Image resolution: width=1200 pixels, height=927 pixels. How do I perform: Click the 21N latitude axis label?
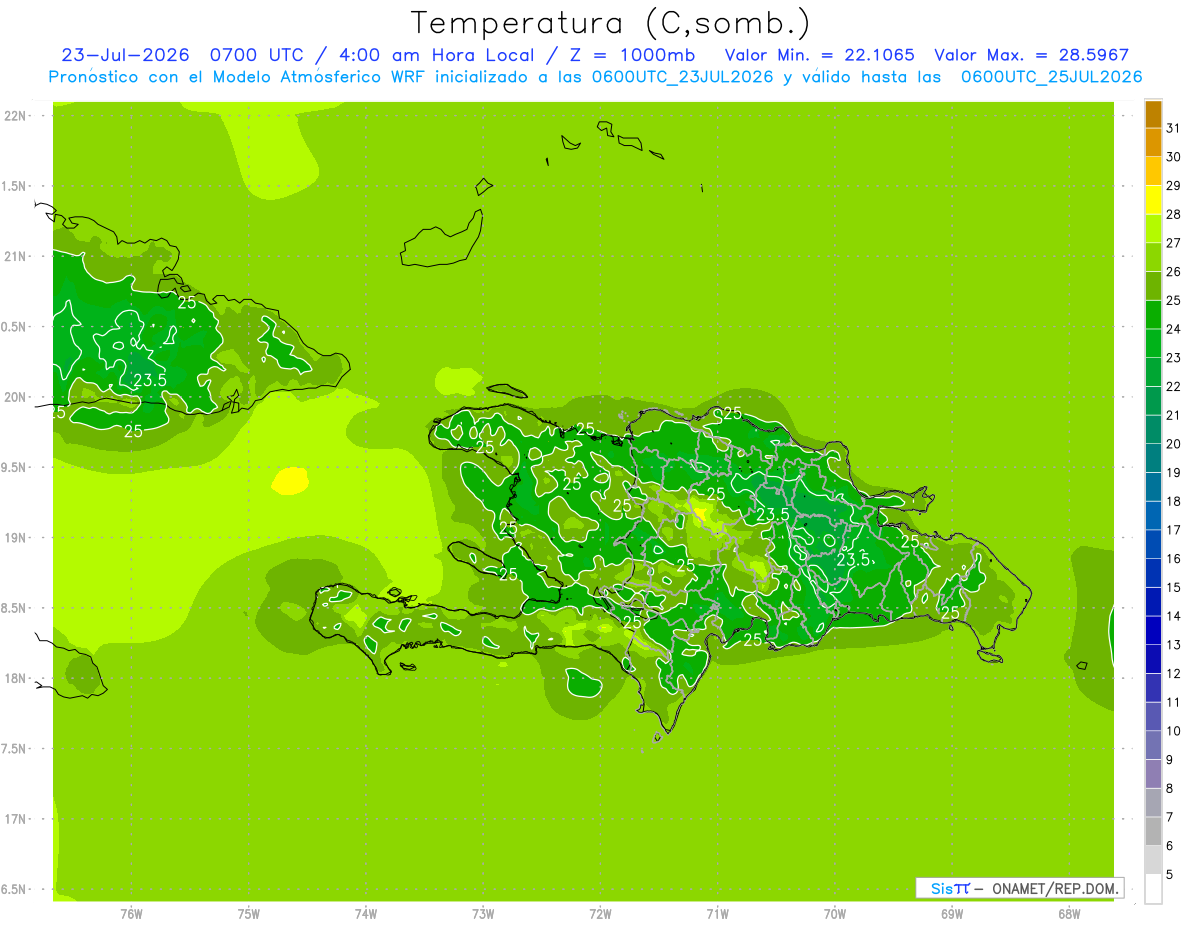click(14, 256)
